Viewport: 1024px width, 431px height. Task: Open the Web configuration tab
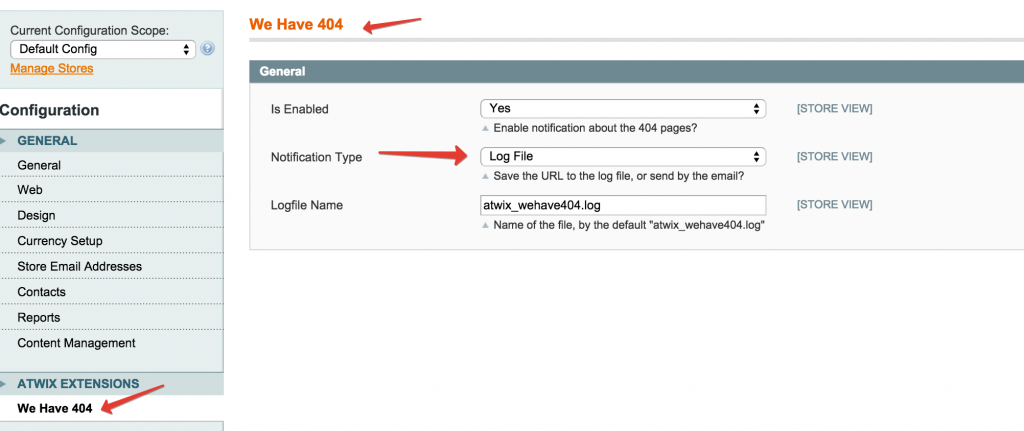pyautogui.click(x=112, y=190)
